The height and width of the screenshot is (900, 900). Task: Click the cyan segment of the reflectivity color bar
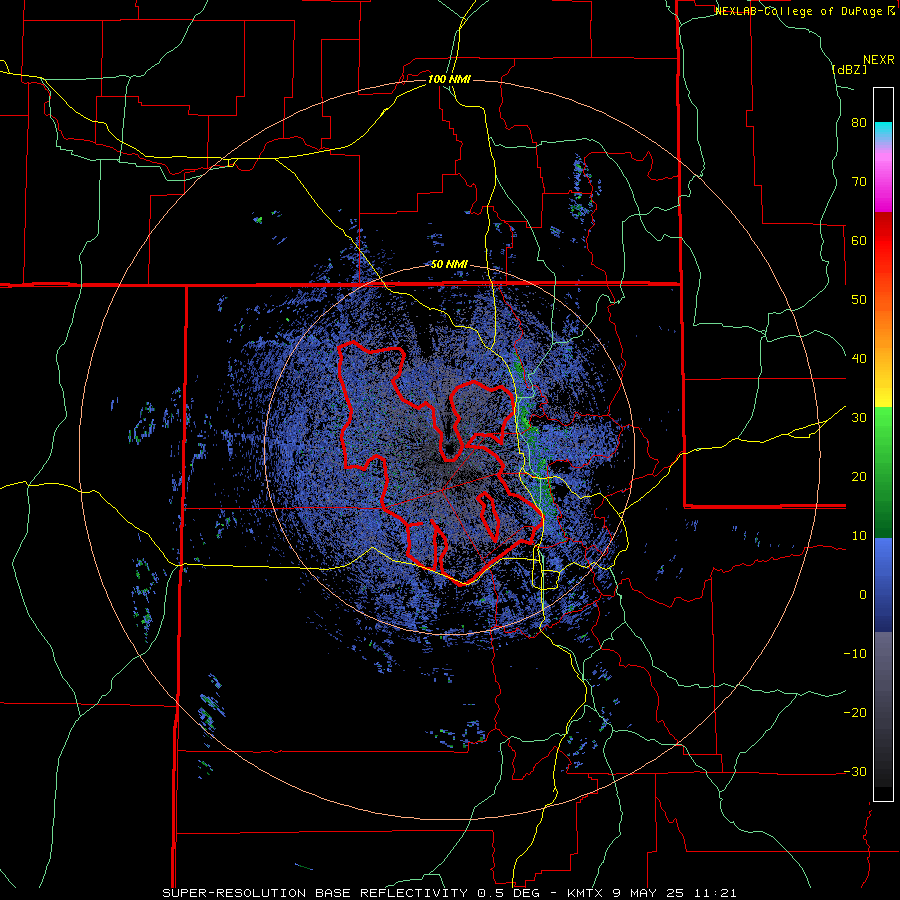[x=883, y=129]
